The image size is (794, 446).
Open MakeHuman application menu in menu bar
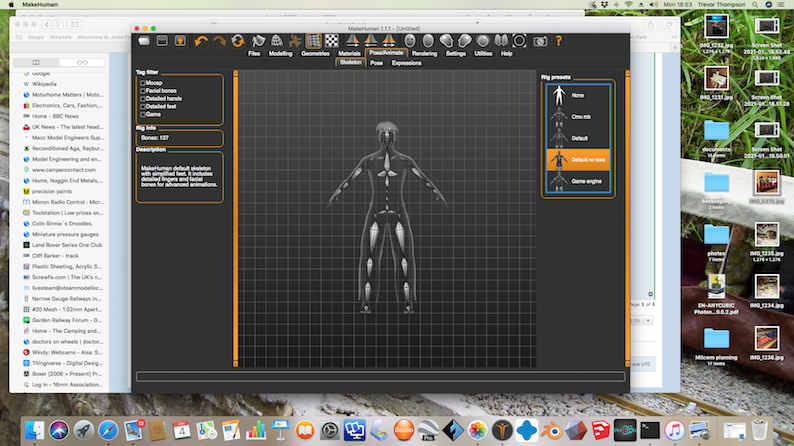click(40, 5)
